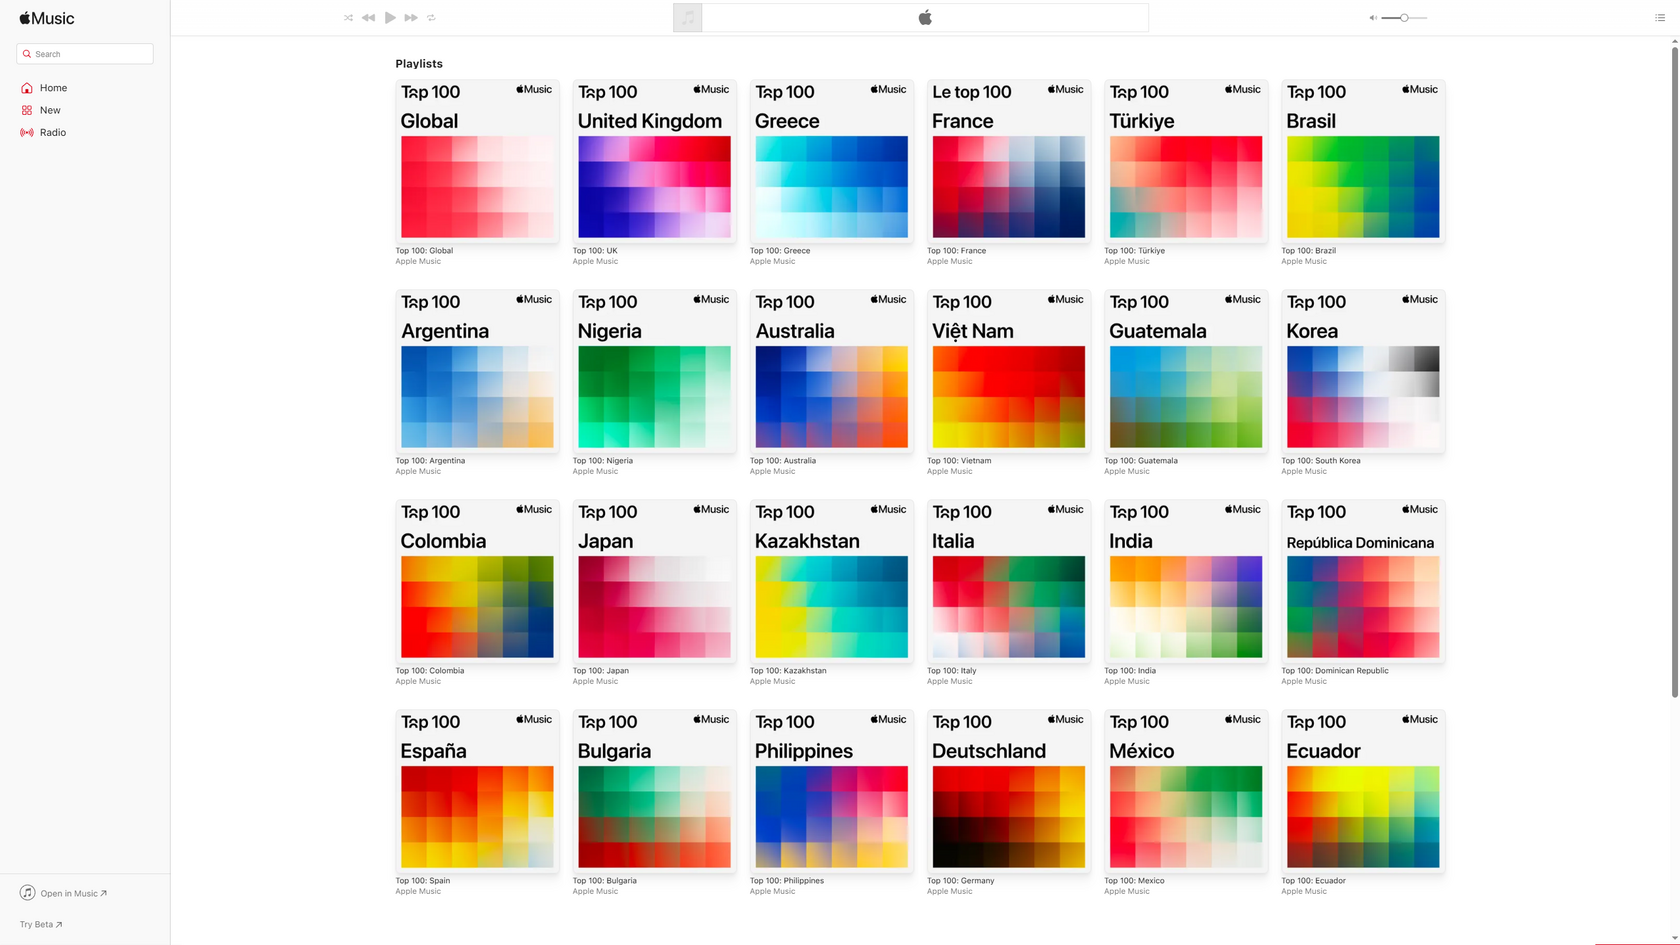Viewport: 1680px width, 945px height.
Task: Open the Korea Top 100 cover
Action: click(1363, 371)
